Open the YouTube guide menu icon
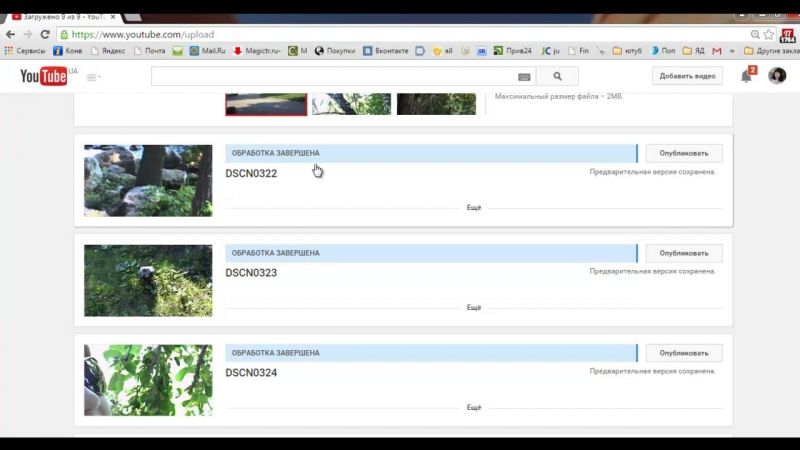 tap(93, 77)
